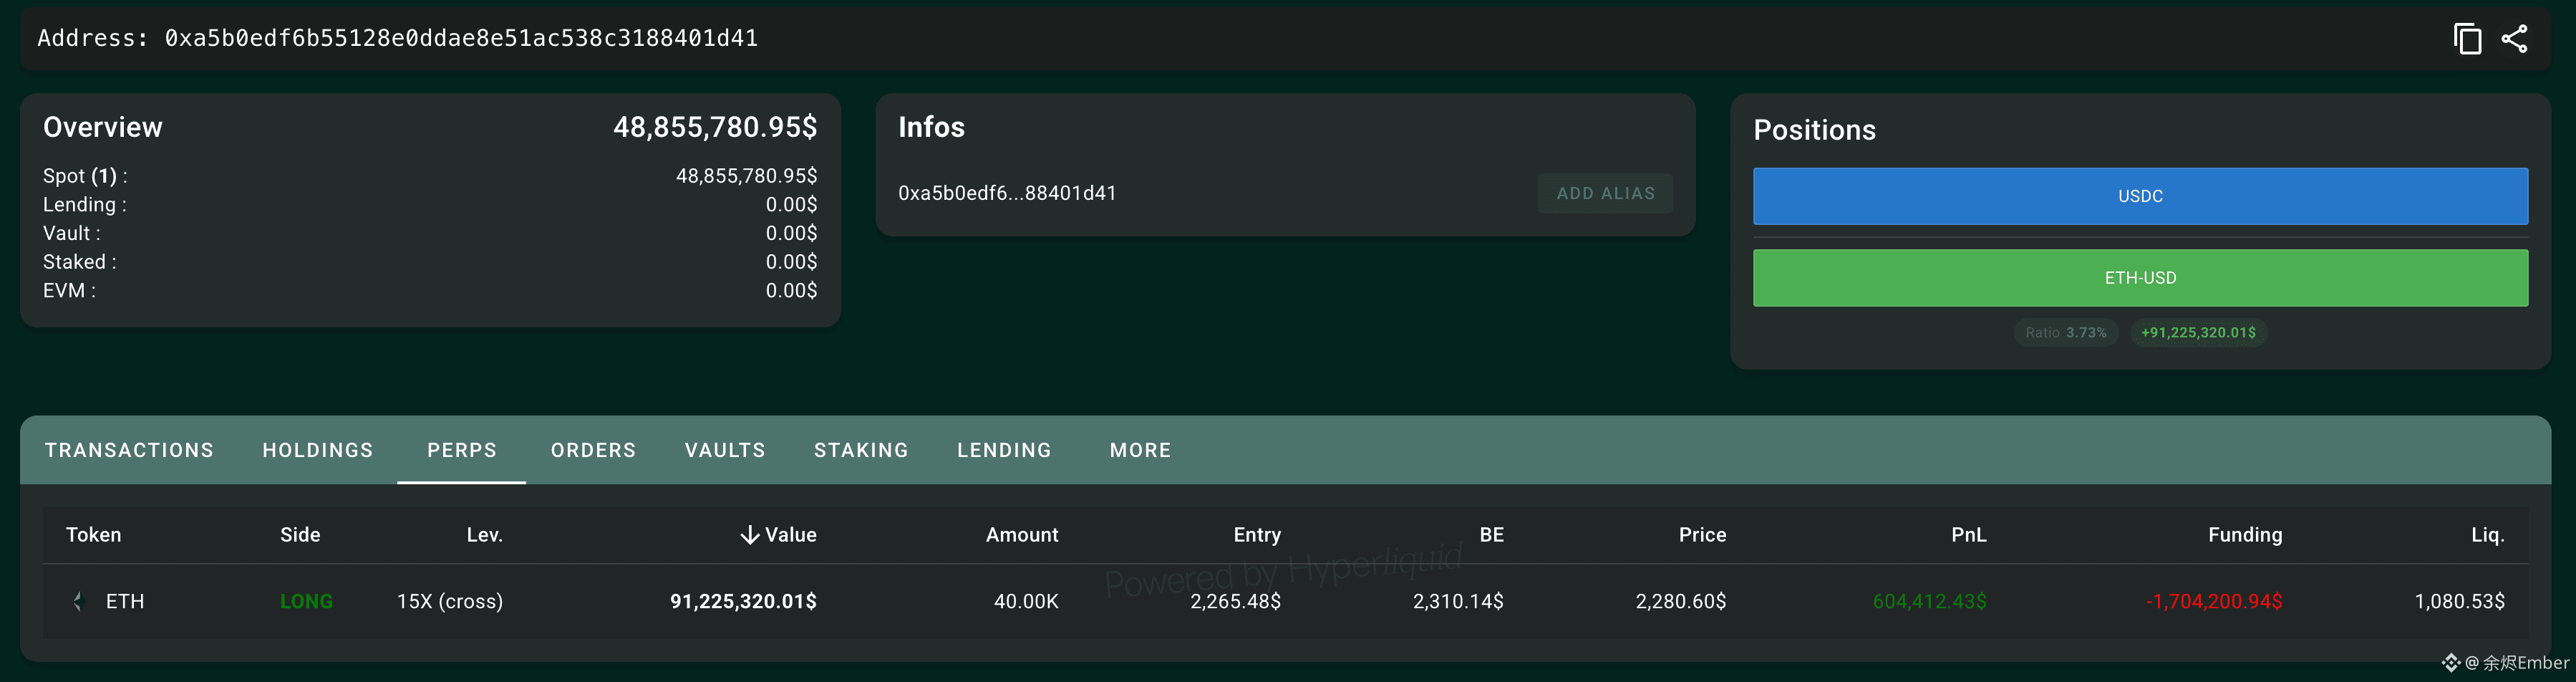Click the Ratio 3.73% chip
Viewport: 2576px width, 682px height.
tap(2066, 333)
